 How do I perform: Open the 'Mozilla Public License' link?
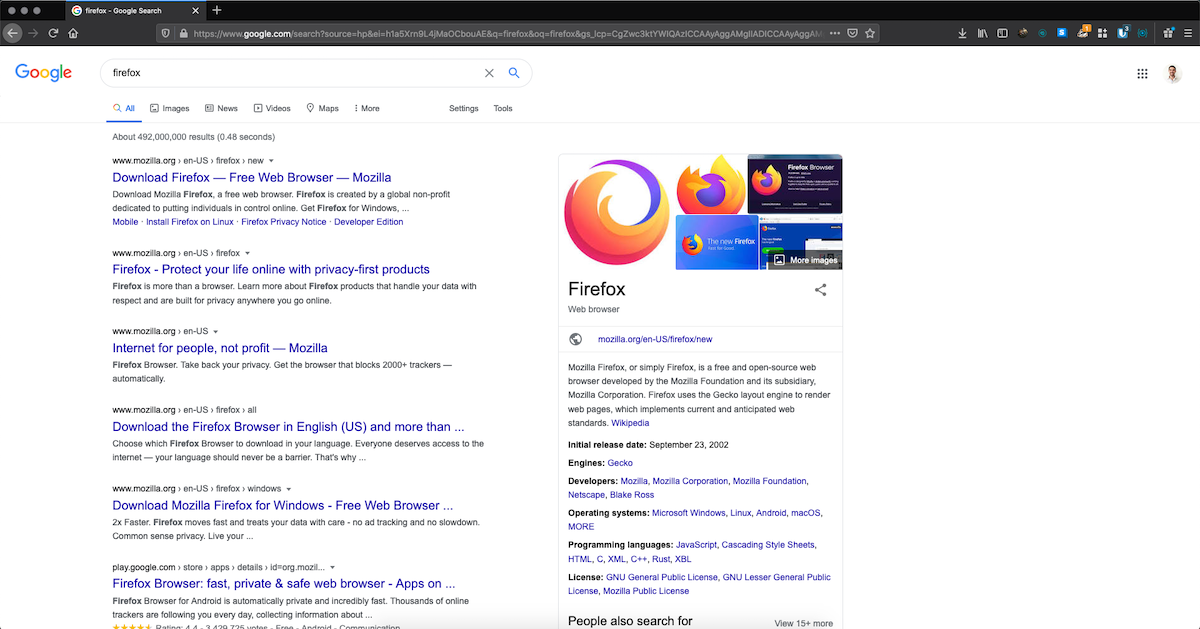[x=647, y=591]
